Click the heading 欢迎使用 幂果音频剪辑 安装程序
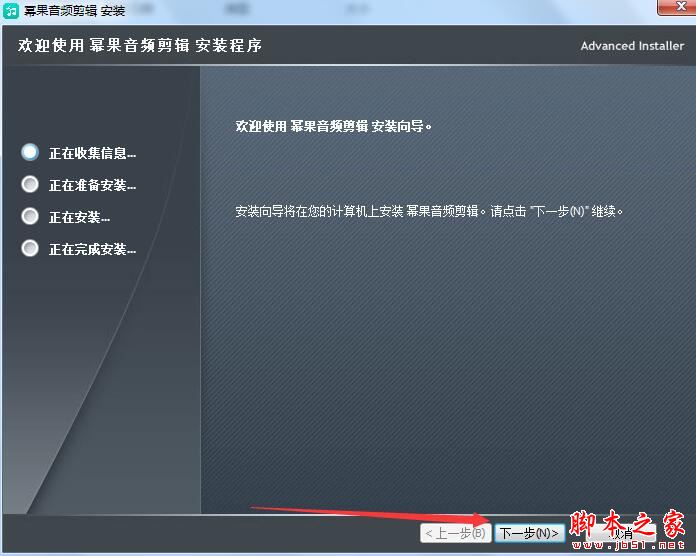696x556 pixels. click(140, 45)
